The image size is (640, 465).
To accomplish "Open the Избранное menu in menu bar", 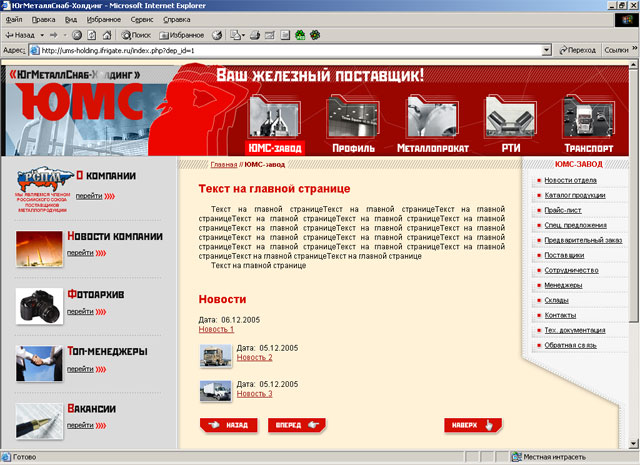I will [x=104, y=19].
